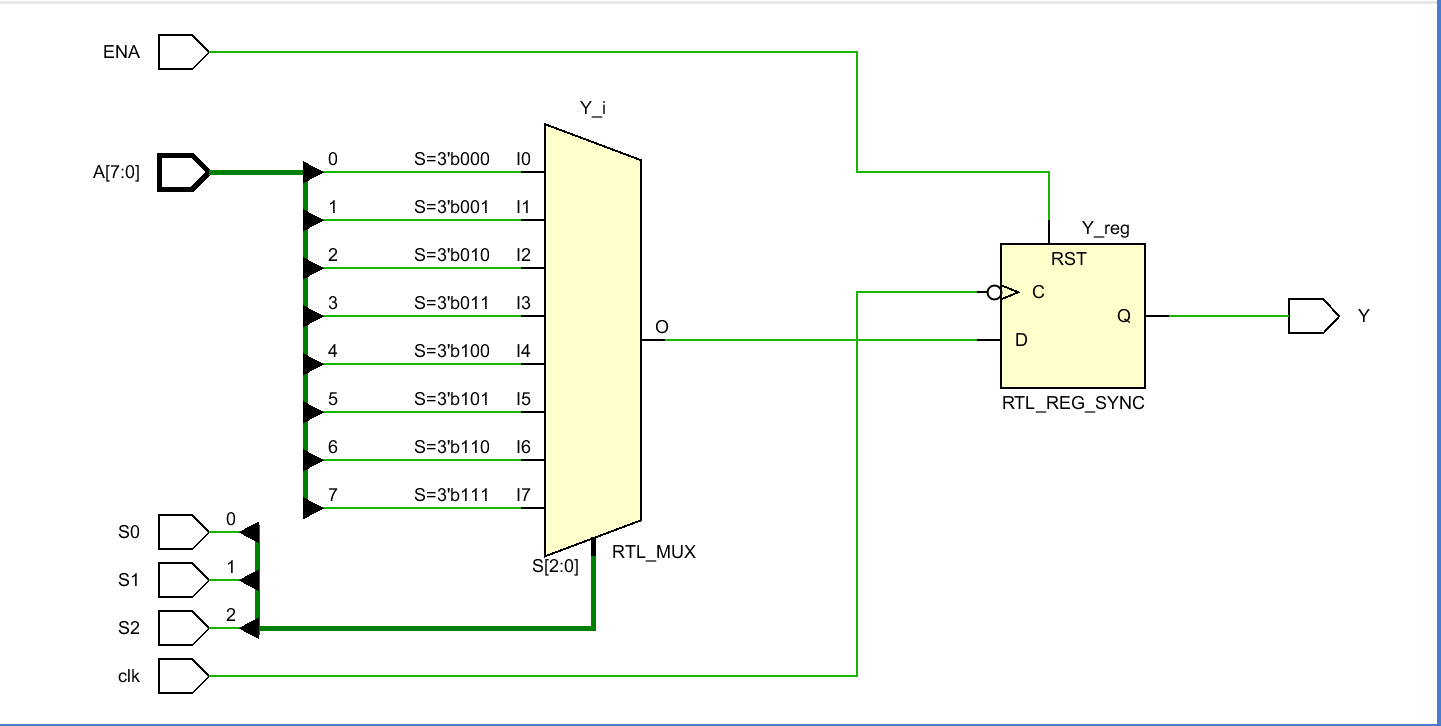The width and height of the screenshot is (1441, 726).
Task: Click the bus splitter tap for bit 4
Action: (x=313, y=364)
